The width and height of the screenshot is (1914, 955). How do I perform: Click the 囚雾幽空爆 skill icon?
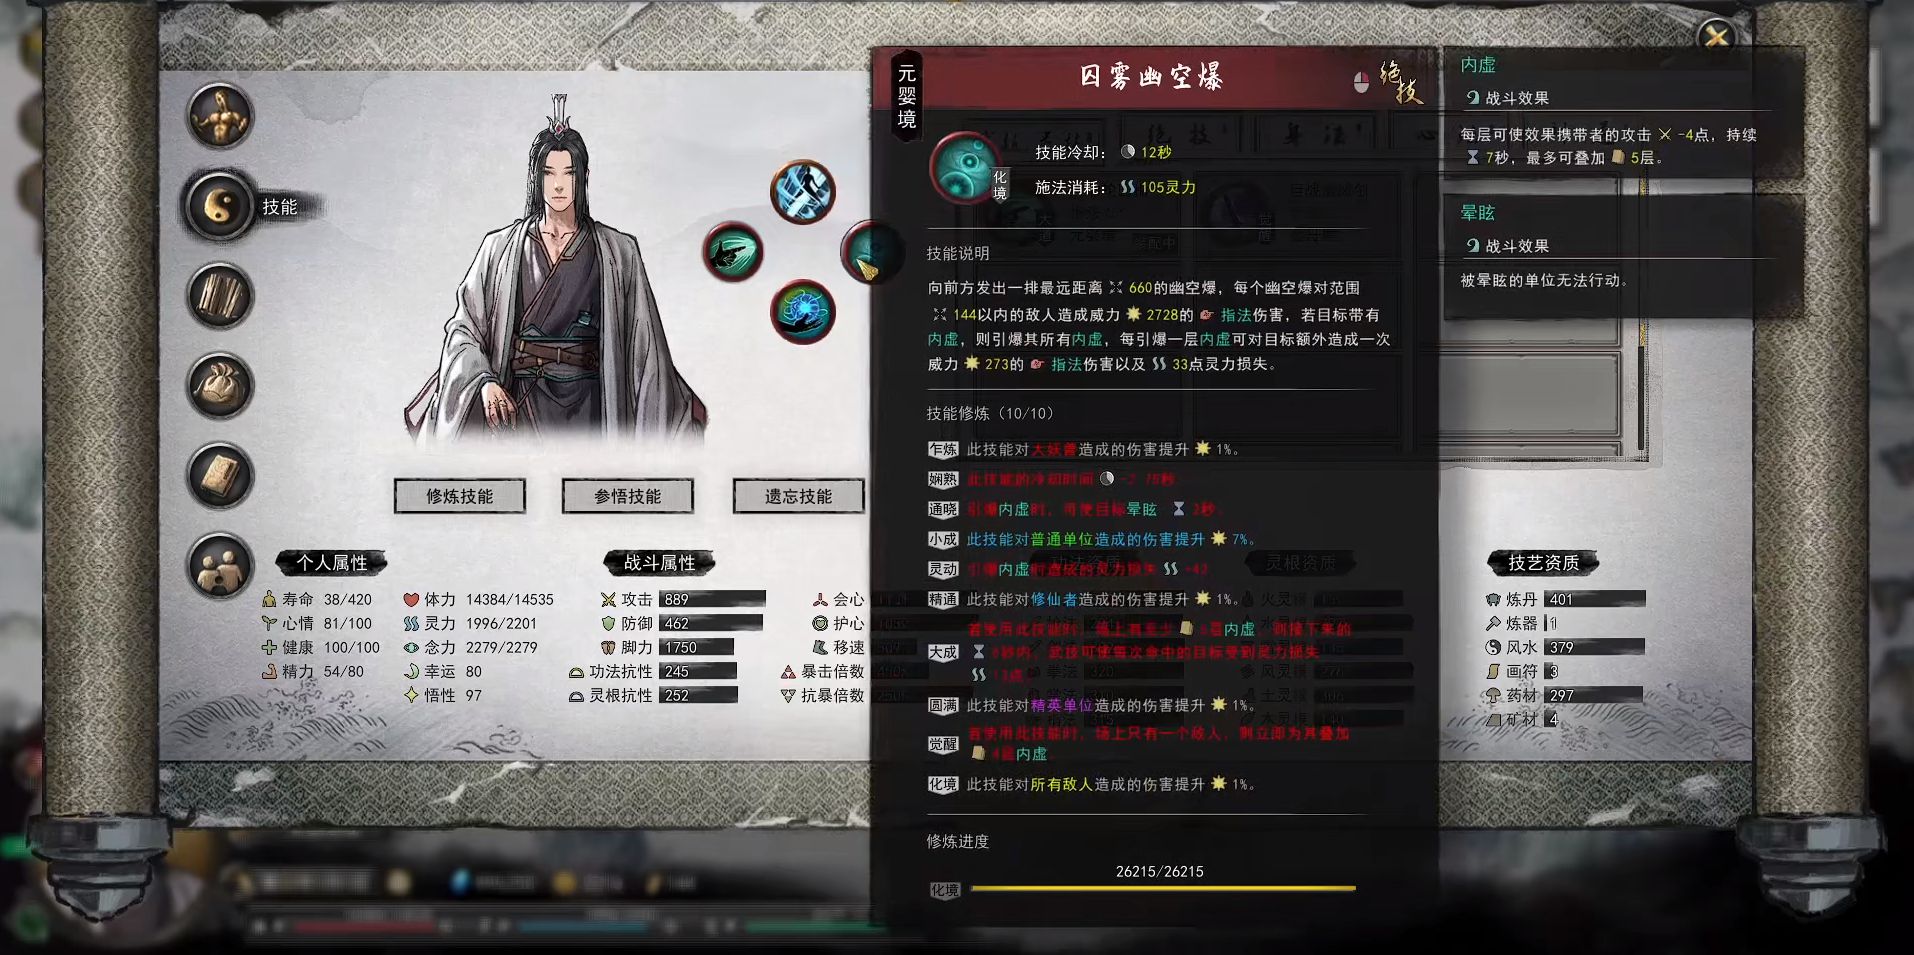tap(966, 167)
